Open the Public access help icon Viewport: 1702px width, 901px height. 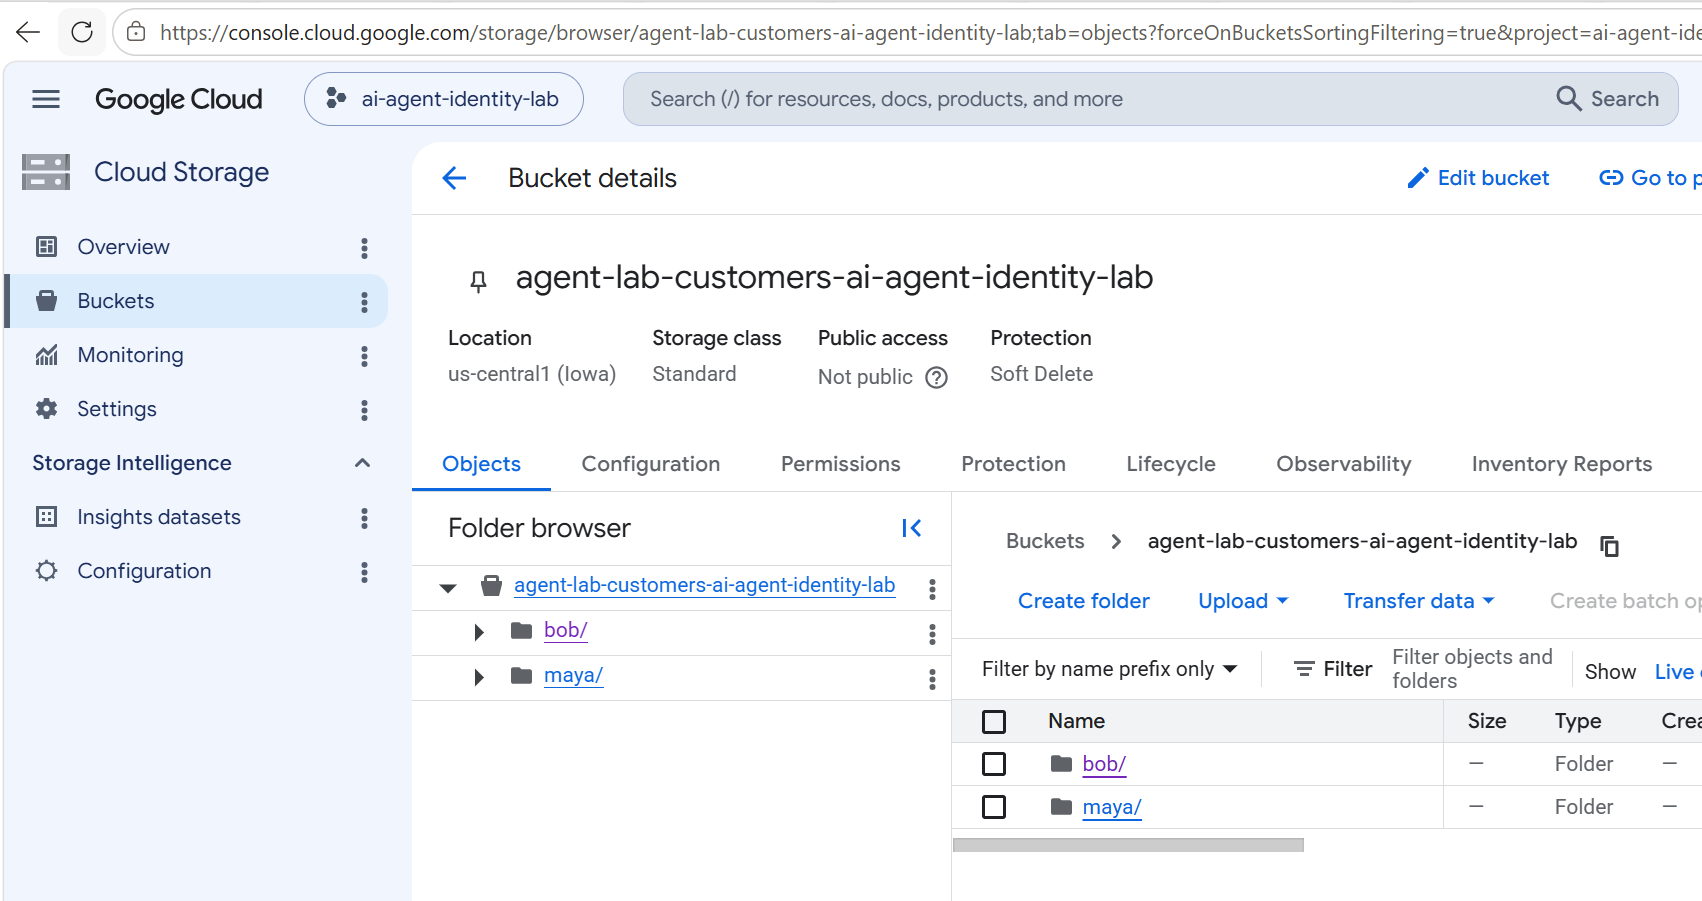[x=936, y=377]
